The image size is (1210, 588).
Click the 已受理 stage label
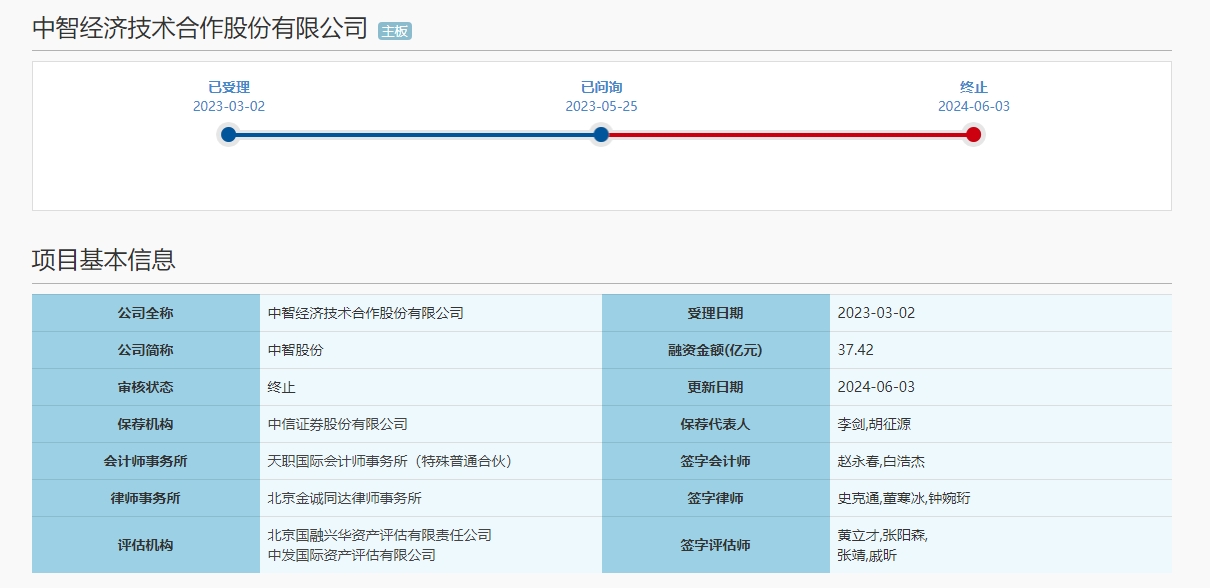pyautogui.click(x=229, y=87)
